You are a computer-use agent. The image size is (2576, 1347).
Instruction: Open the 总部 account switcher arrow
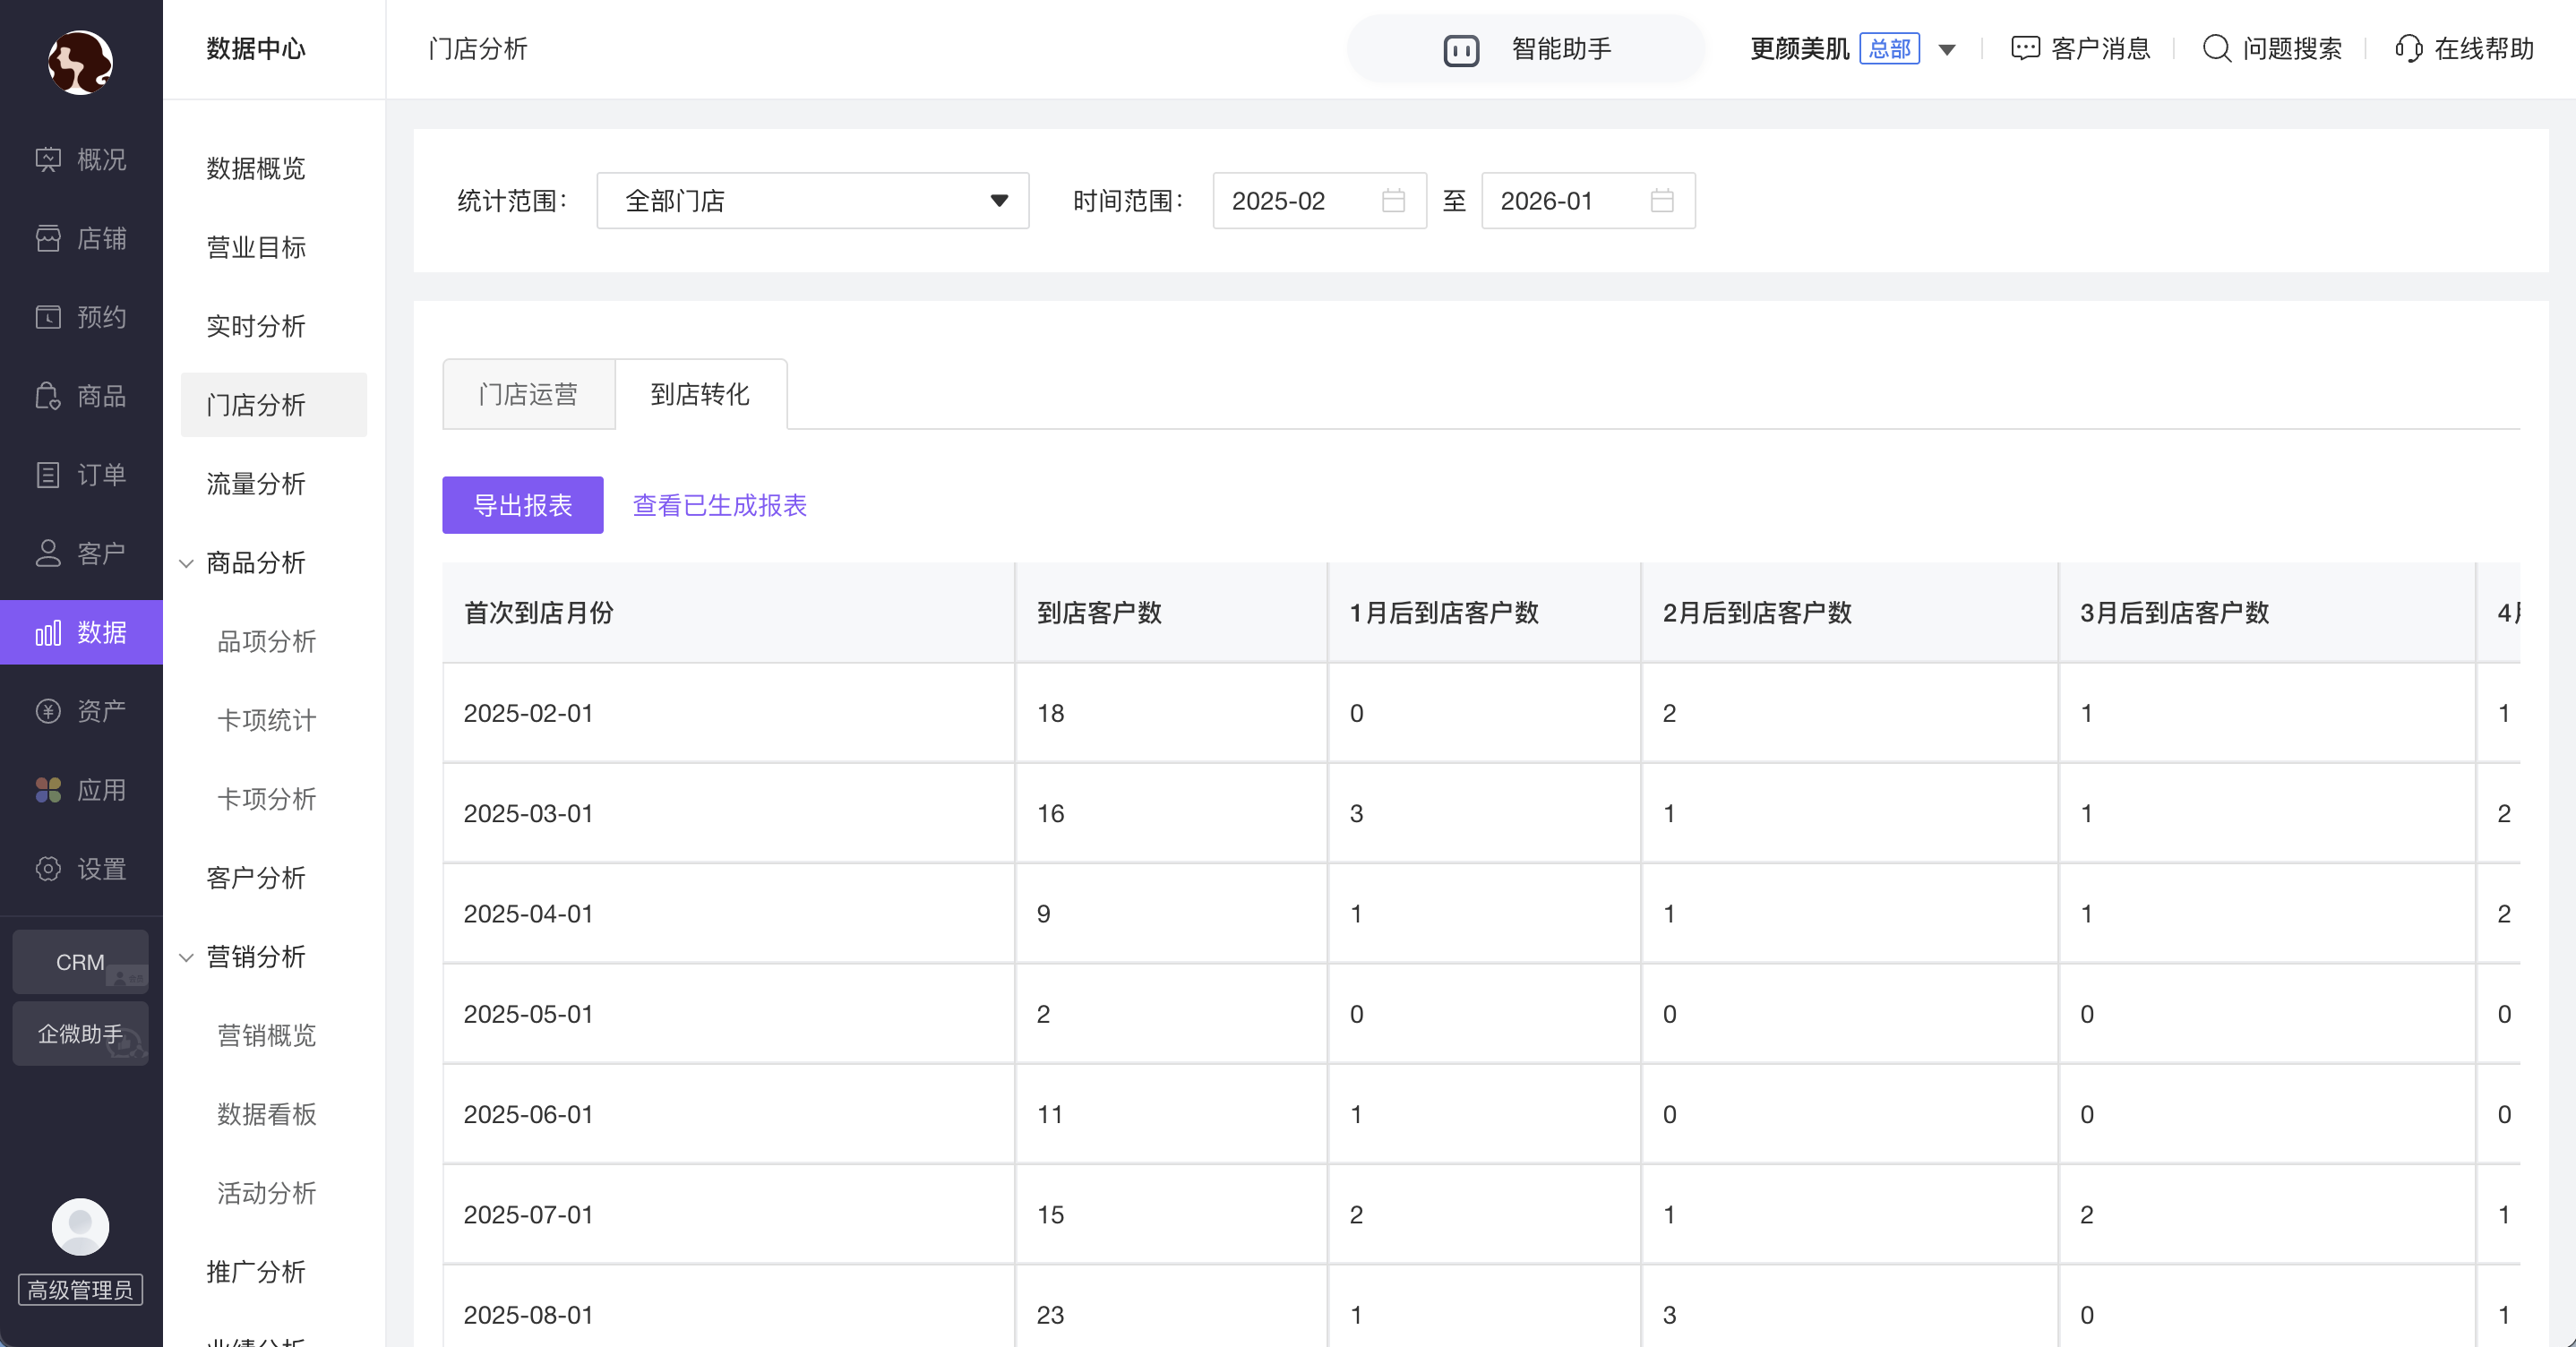[x=1946, y=50]
